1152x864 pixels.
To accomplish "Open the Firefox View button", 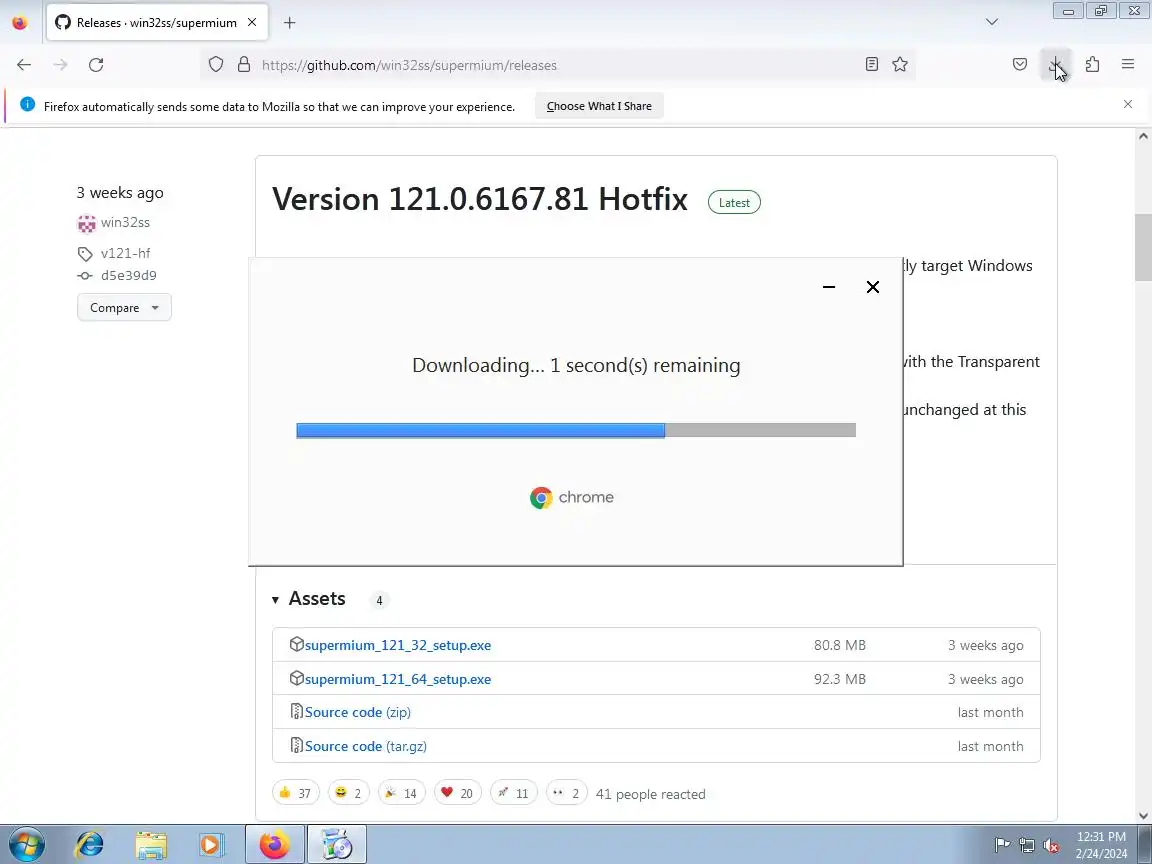I will tap(20, 22).
